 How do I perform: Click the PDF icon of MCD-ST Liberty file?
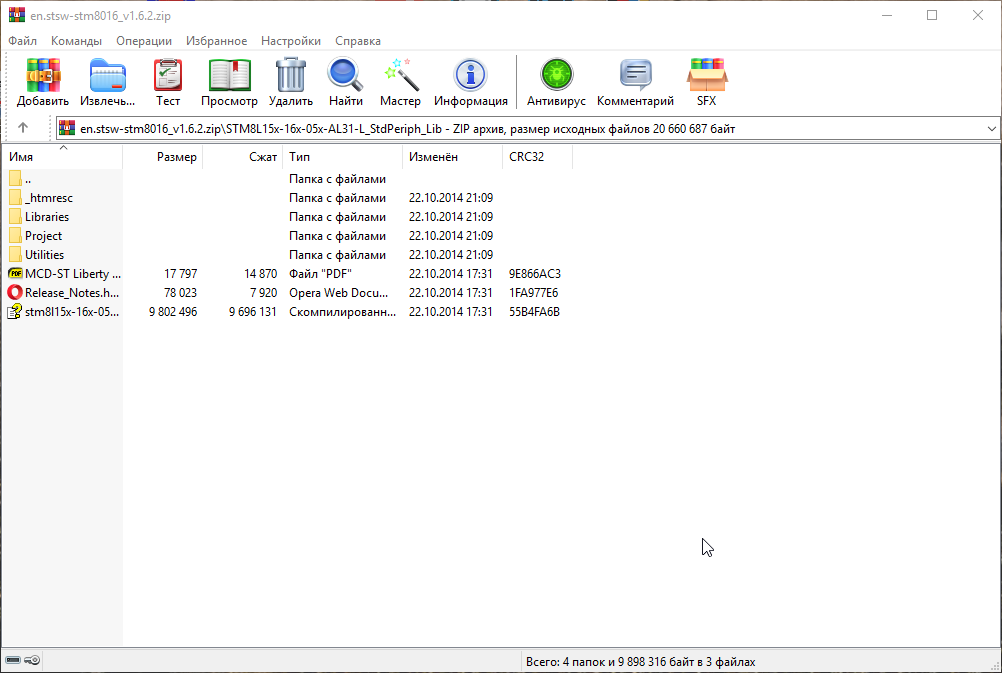coord(15,274)
